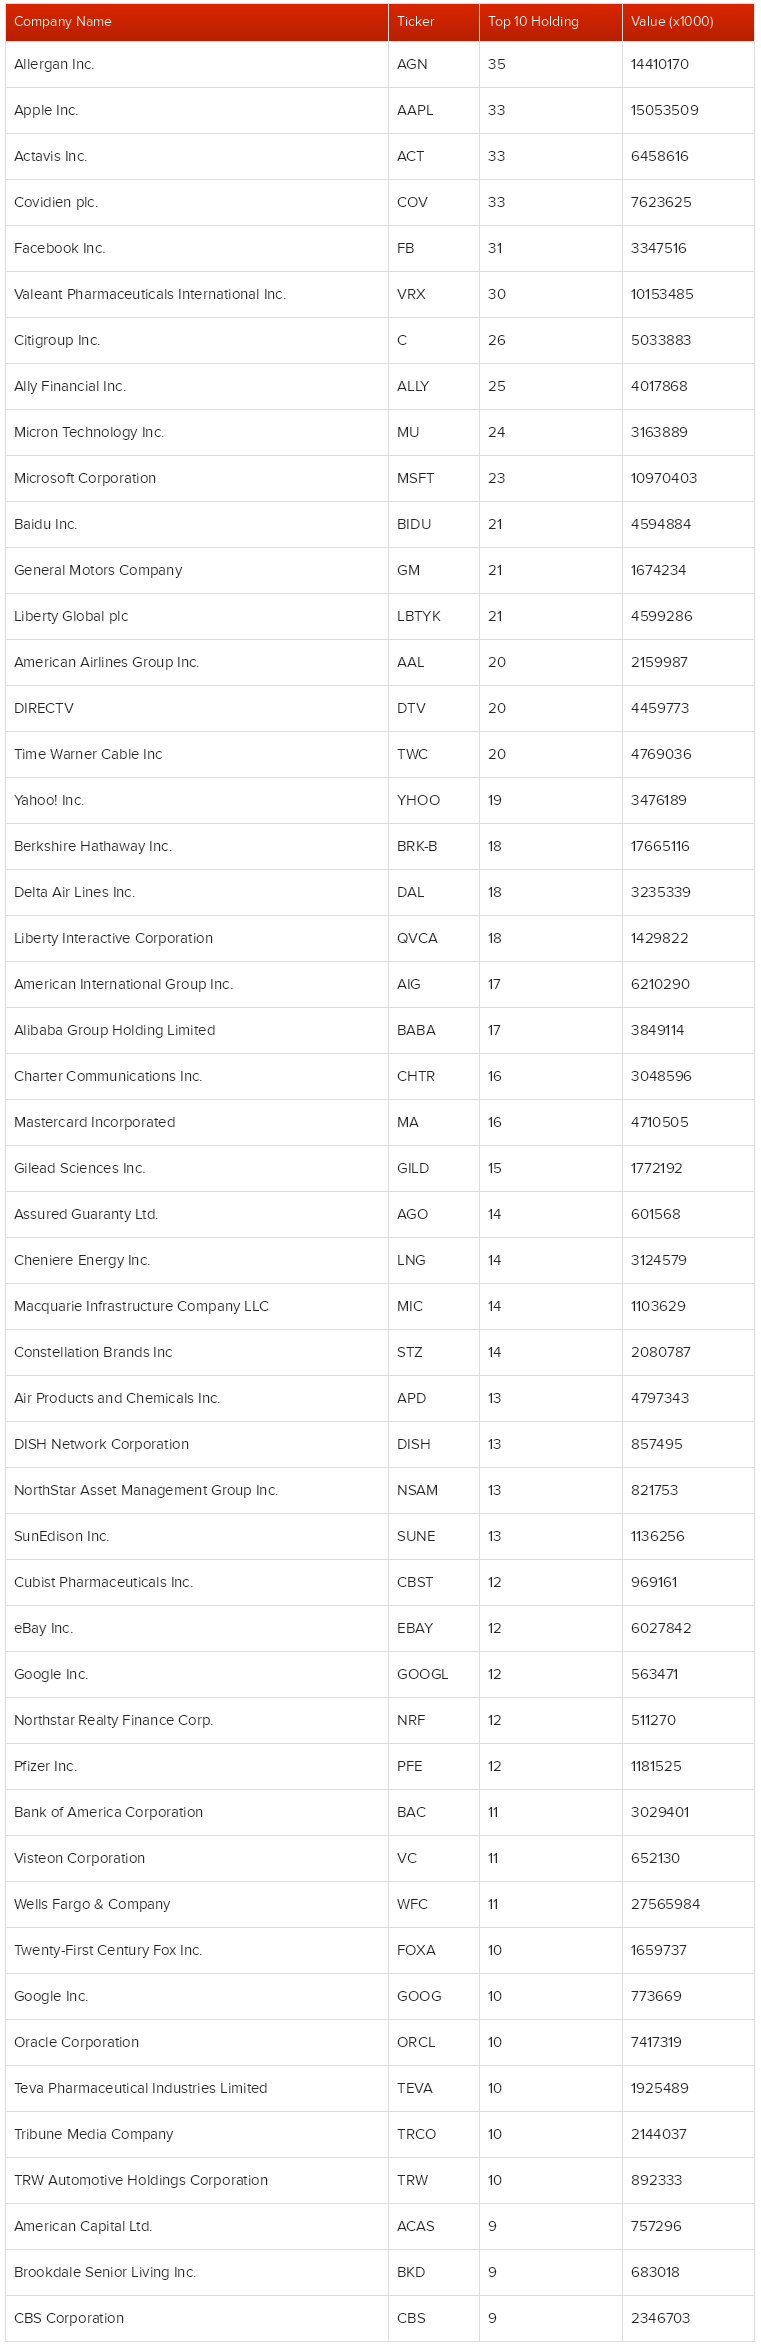Select the Allergan Inc. row

click(x=380, y=64)
